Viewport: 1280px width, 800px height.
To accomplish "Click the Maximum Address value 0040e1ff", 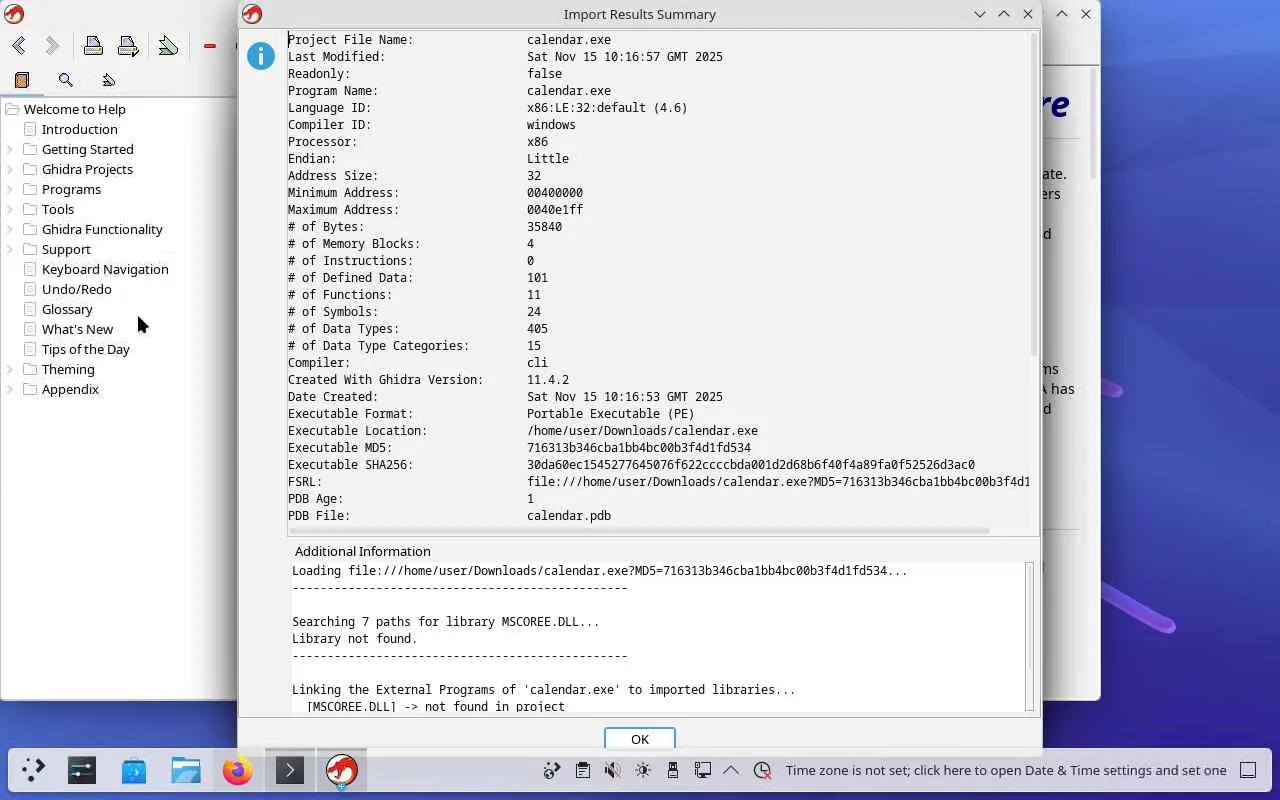I will [555, 210].
